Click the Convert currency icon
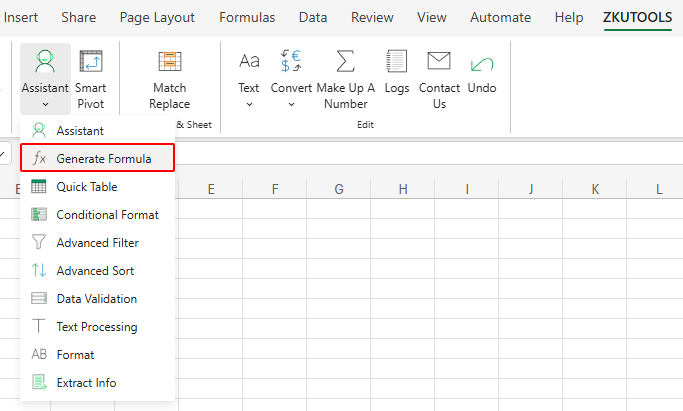Viewport: 683px width, 411px height. (x=291, y=61)
